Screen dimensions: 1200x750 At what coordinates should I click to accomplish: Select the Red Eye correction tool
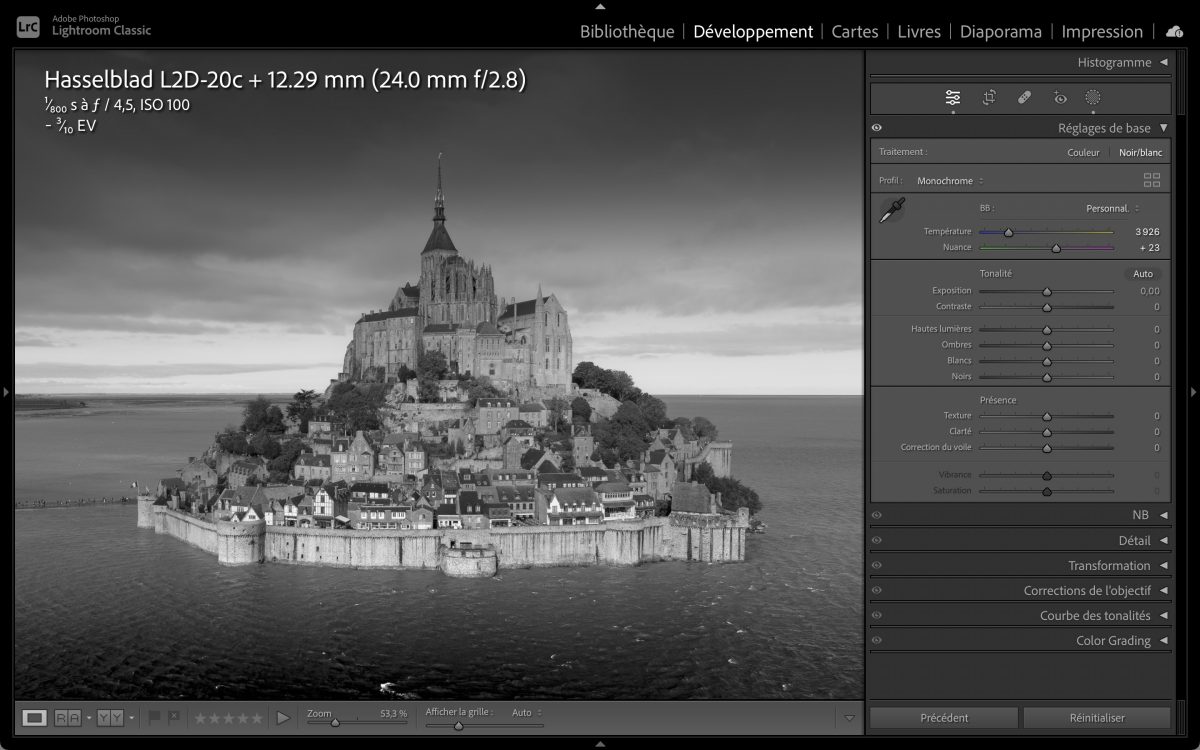(x=1060, y=98)
